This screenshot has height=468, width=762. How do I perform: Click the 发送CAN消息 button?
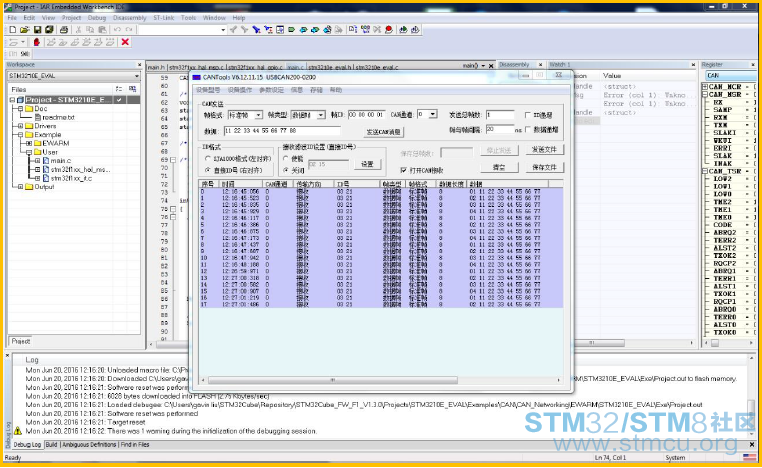click(x=383, y=132)
